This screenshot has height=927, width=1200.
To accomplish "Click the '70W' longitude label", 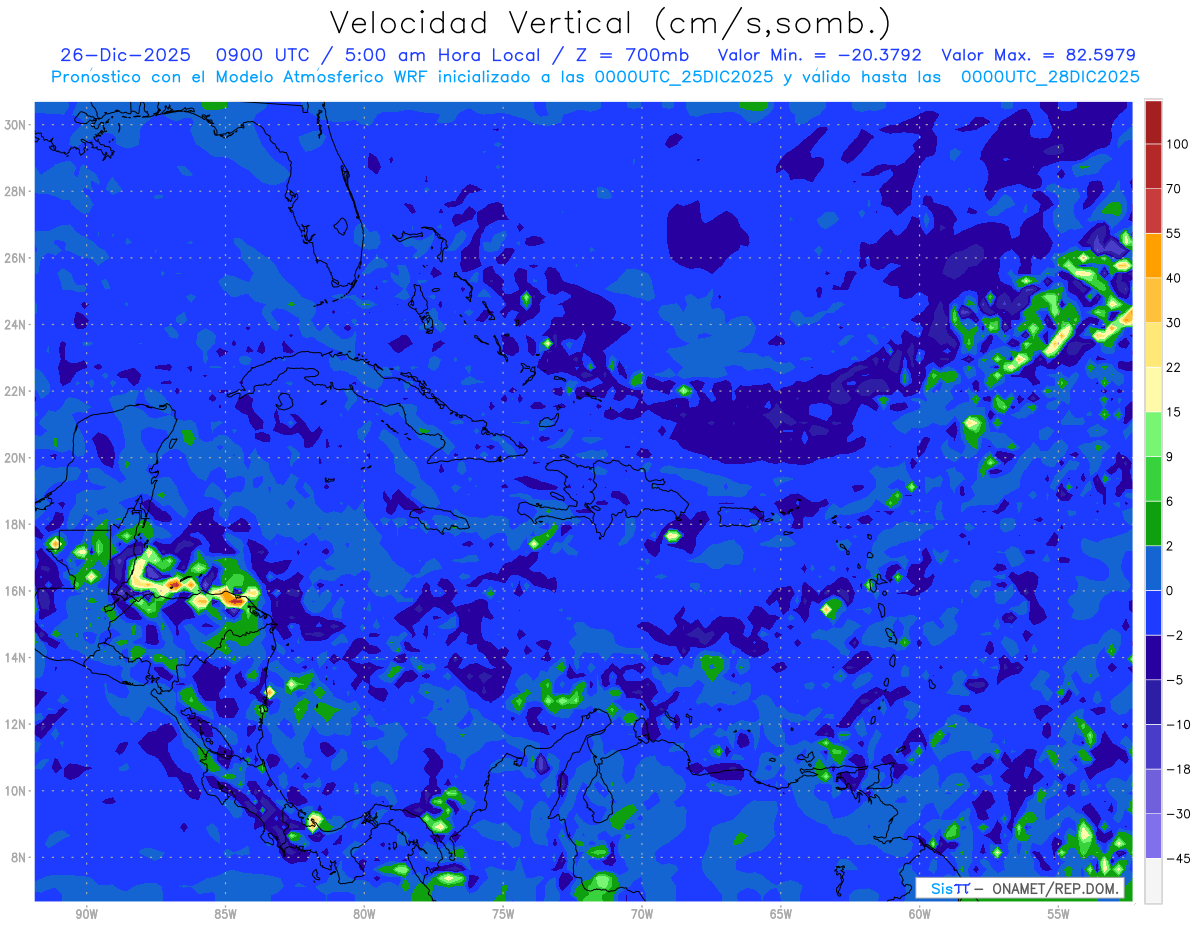I will (642, 914).
